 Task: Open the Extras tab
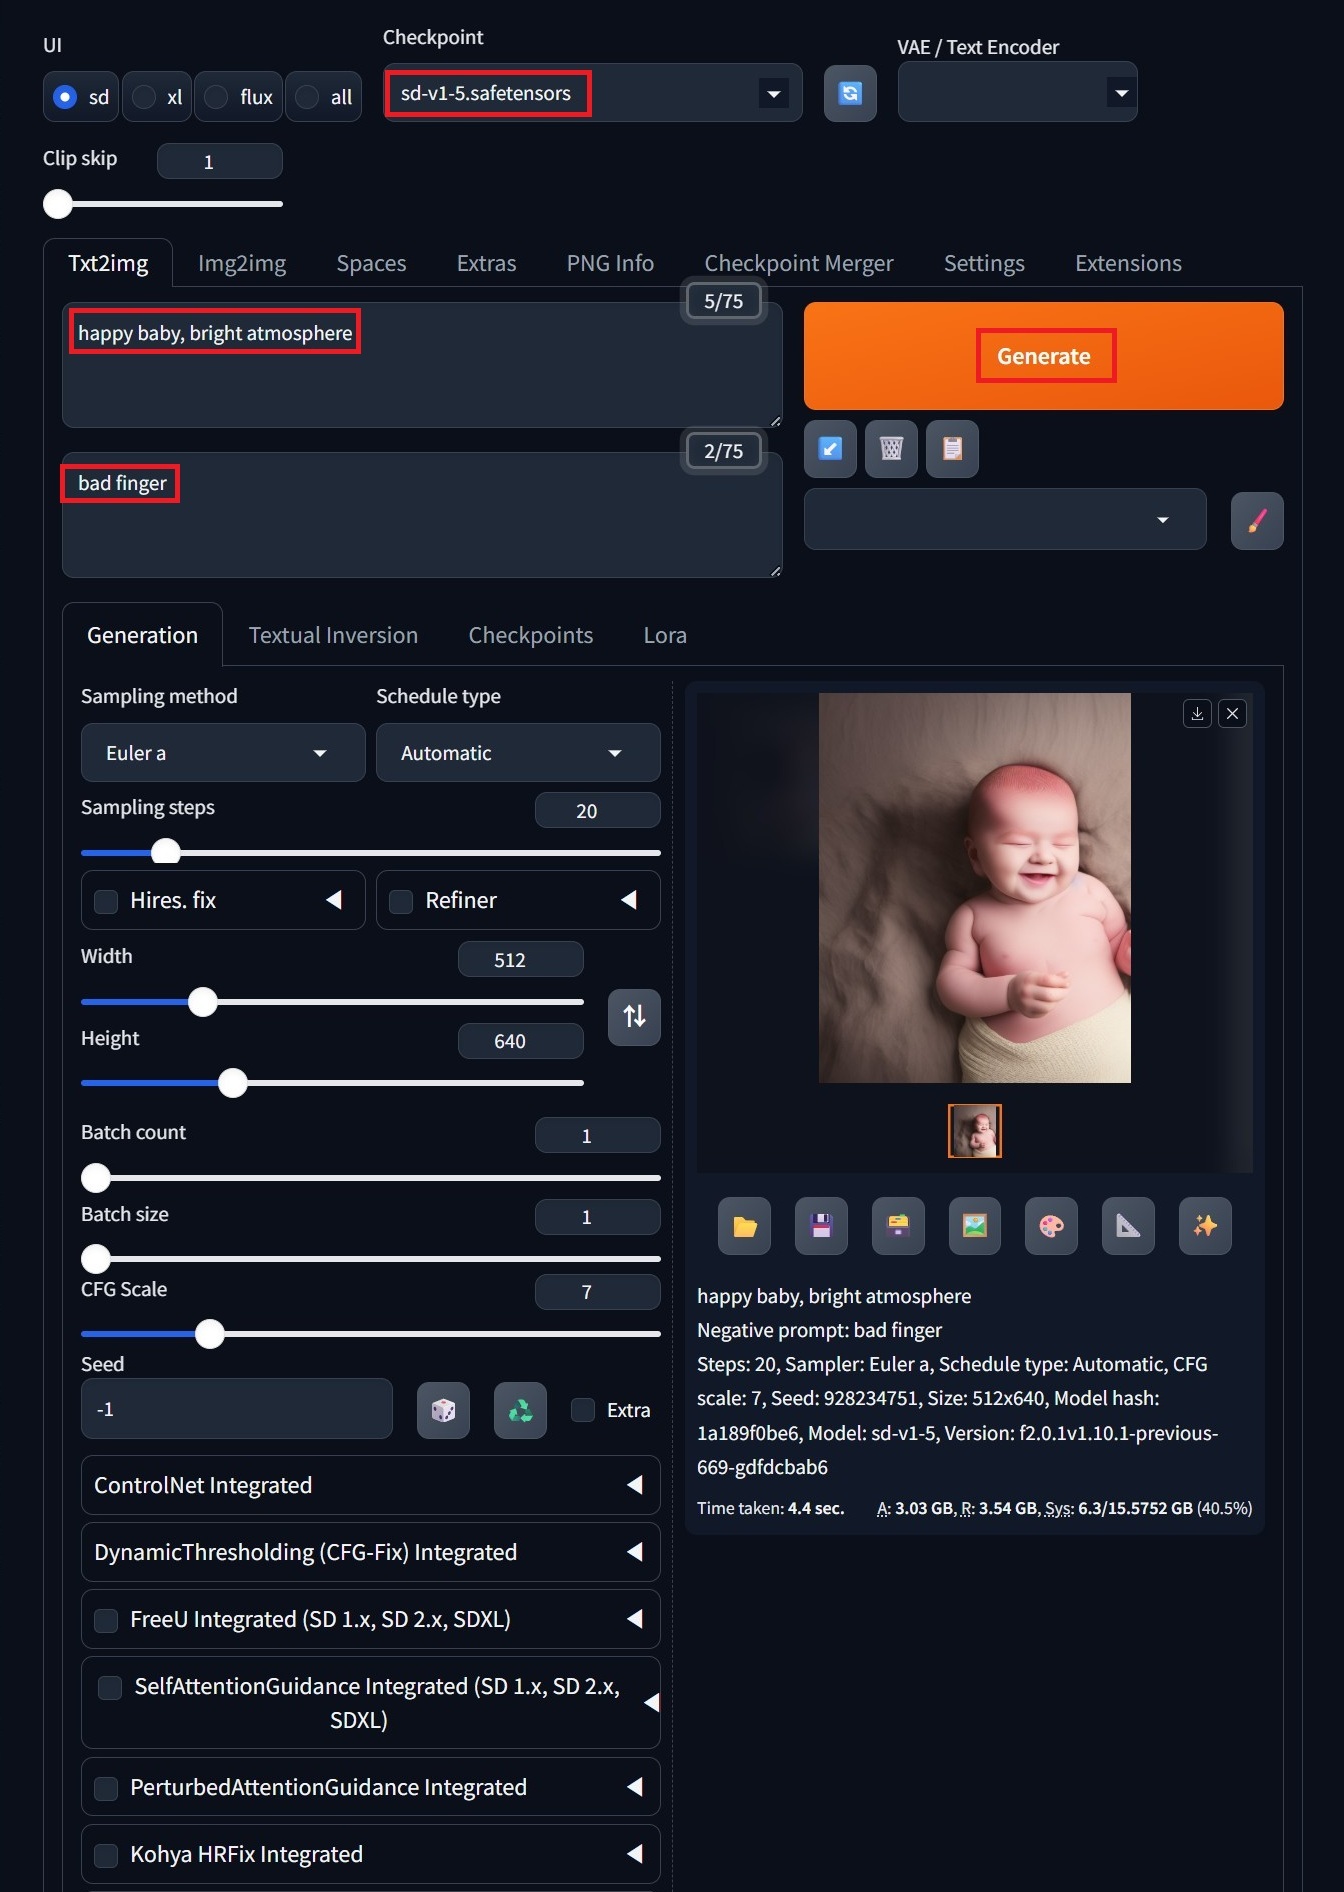click(486, 263)
